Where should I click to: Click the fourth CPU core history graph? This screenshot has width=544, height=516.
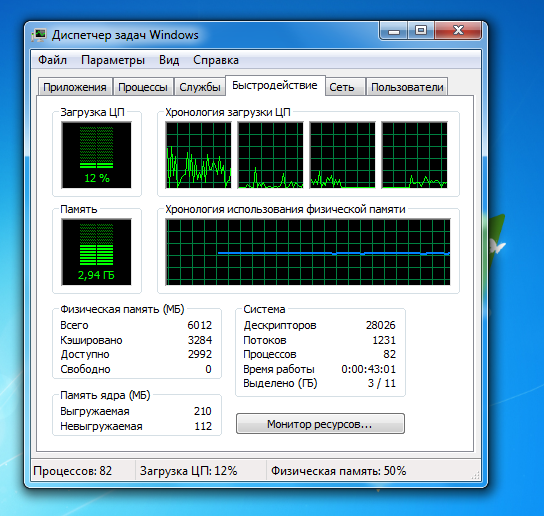(x=415, y=155)
